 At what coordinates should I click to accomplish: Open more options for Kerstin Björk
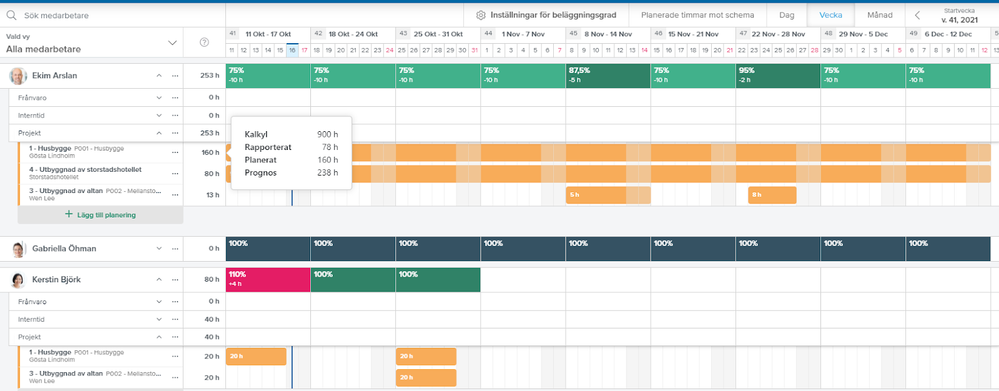(175, 280)
